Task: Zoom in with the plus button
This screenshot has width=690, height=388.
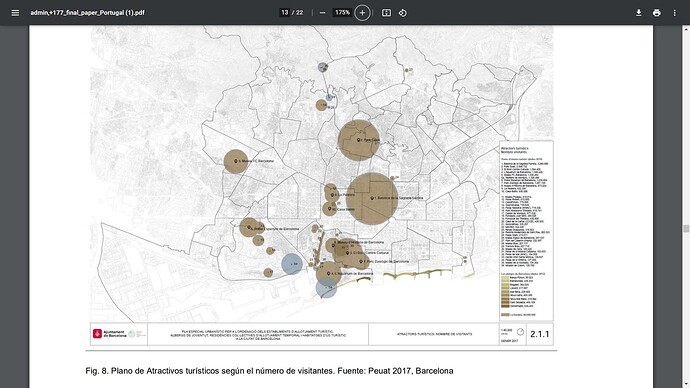Action: (362, 13)
